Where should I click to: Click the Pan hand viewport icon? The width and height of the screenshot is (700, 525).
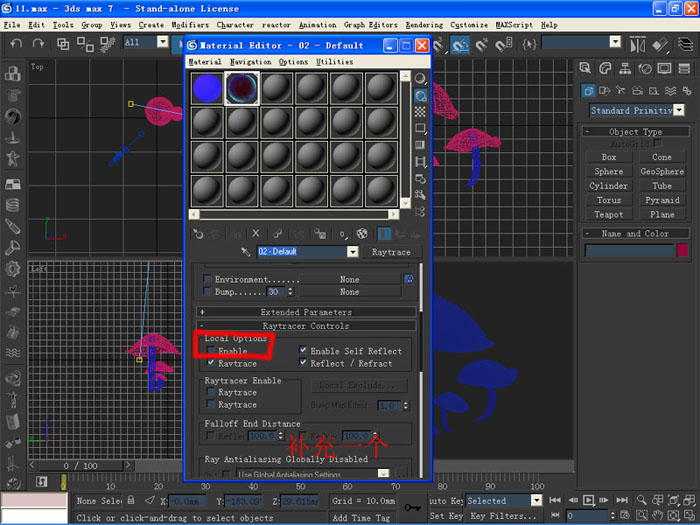[x=657, y=516]
